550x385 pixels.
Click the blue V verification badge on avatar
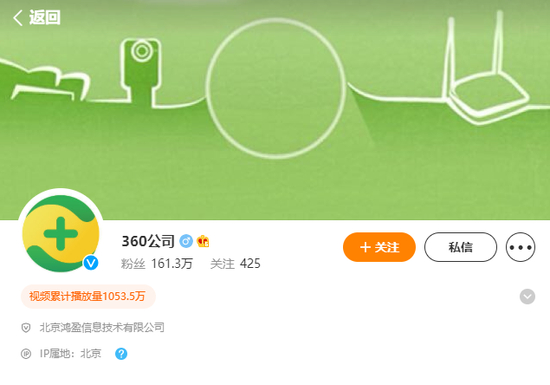(91, 263)
